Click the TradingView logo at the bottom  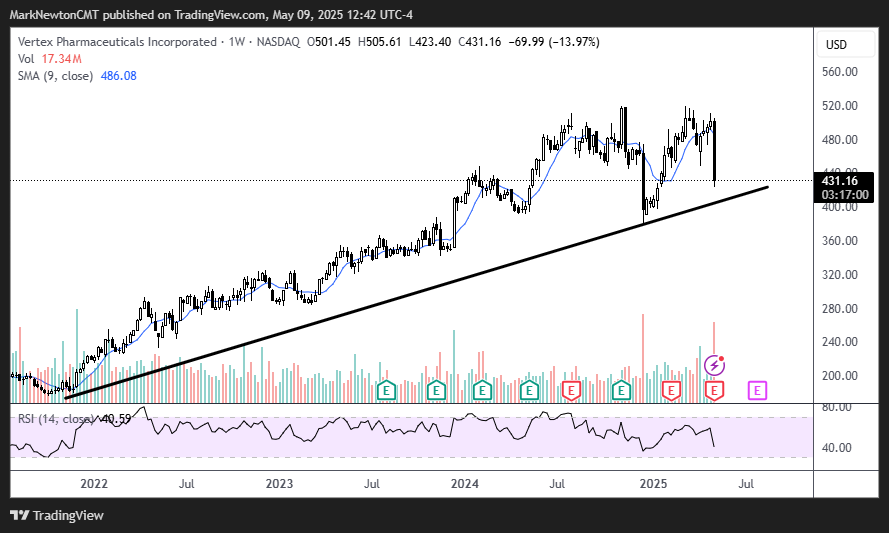tap(57, 515)
